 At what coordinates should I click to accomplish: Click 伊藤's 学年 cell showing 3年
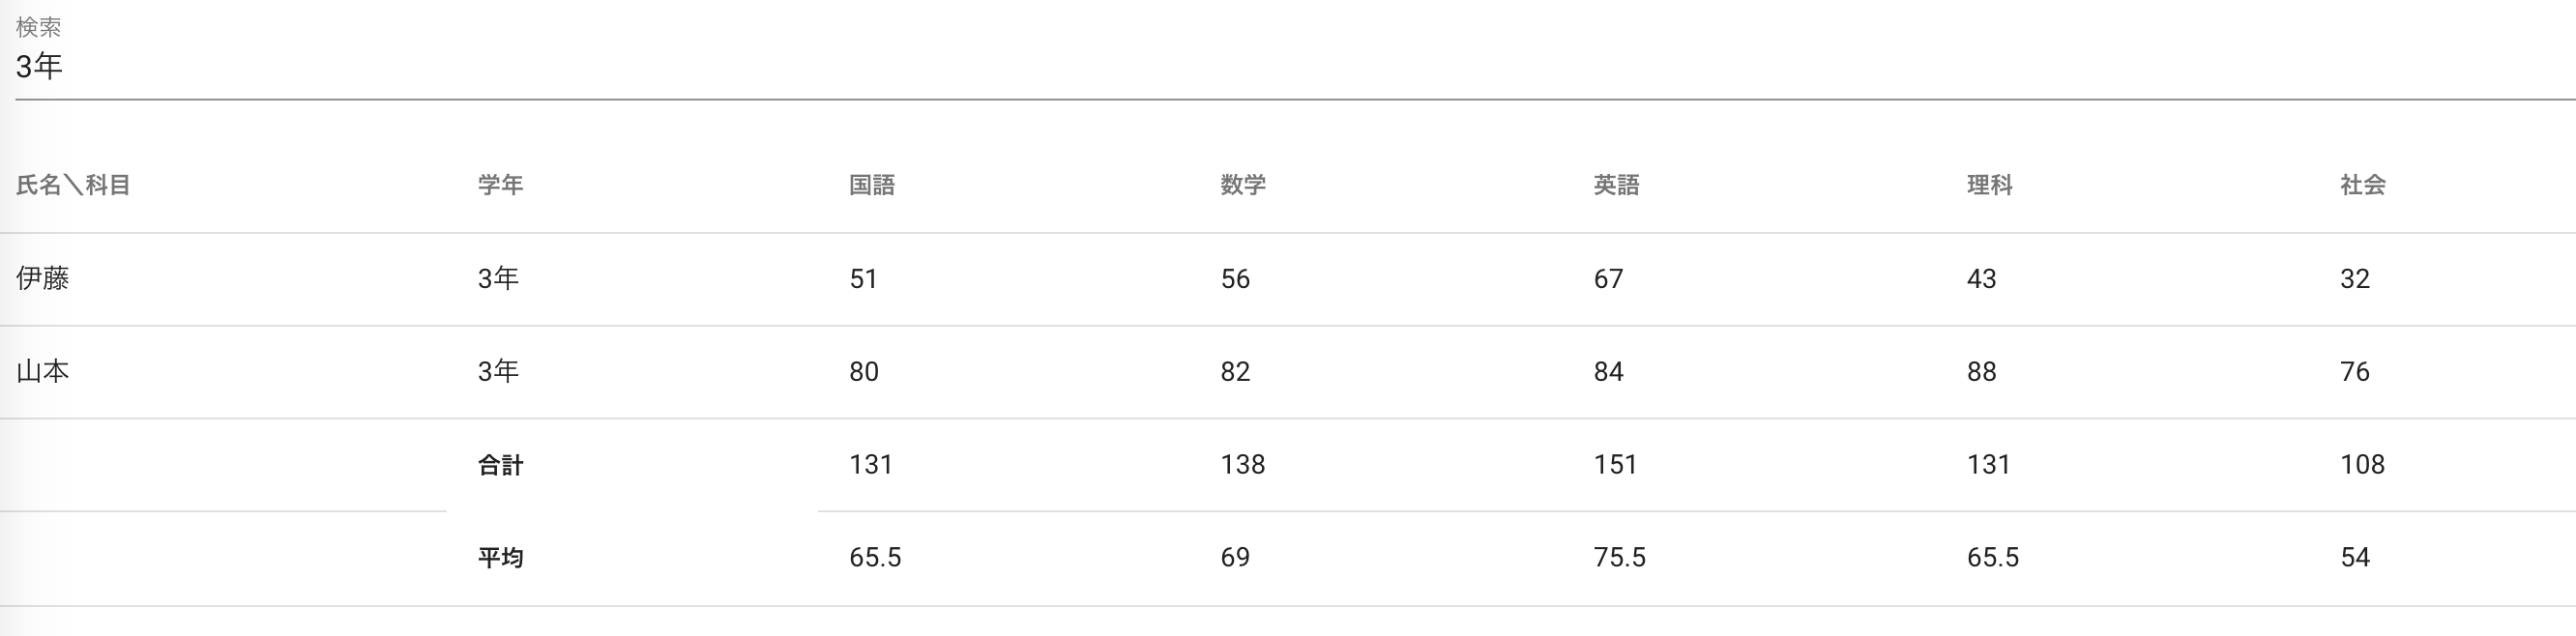coord(498,278)
